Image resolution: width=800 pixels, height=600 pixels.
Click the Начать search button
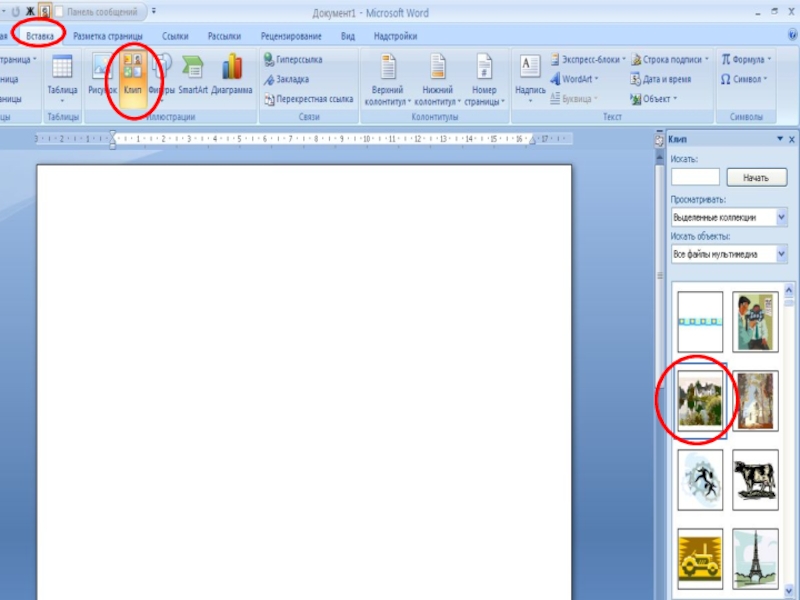point(756,178)
